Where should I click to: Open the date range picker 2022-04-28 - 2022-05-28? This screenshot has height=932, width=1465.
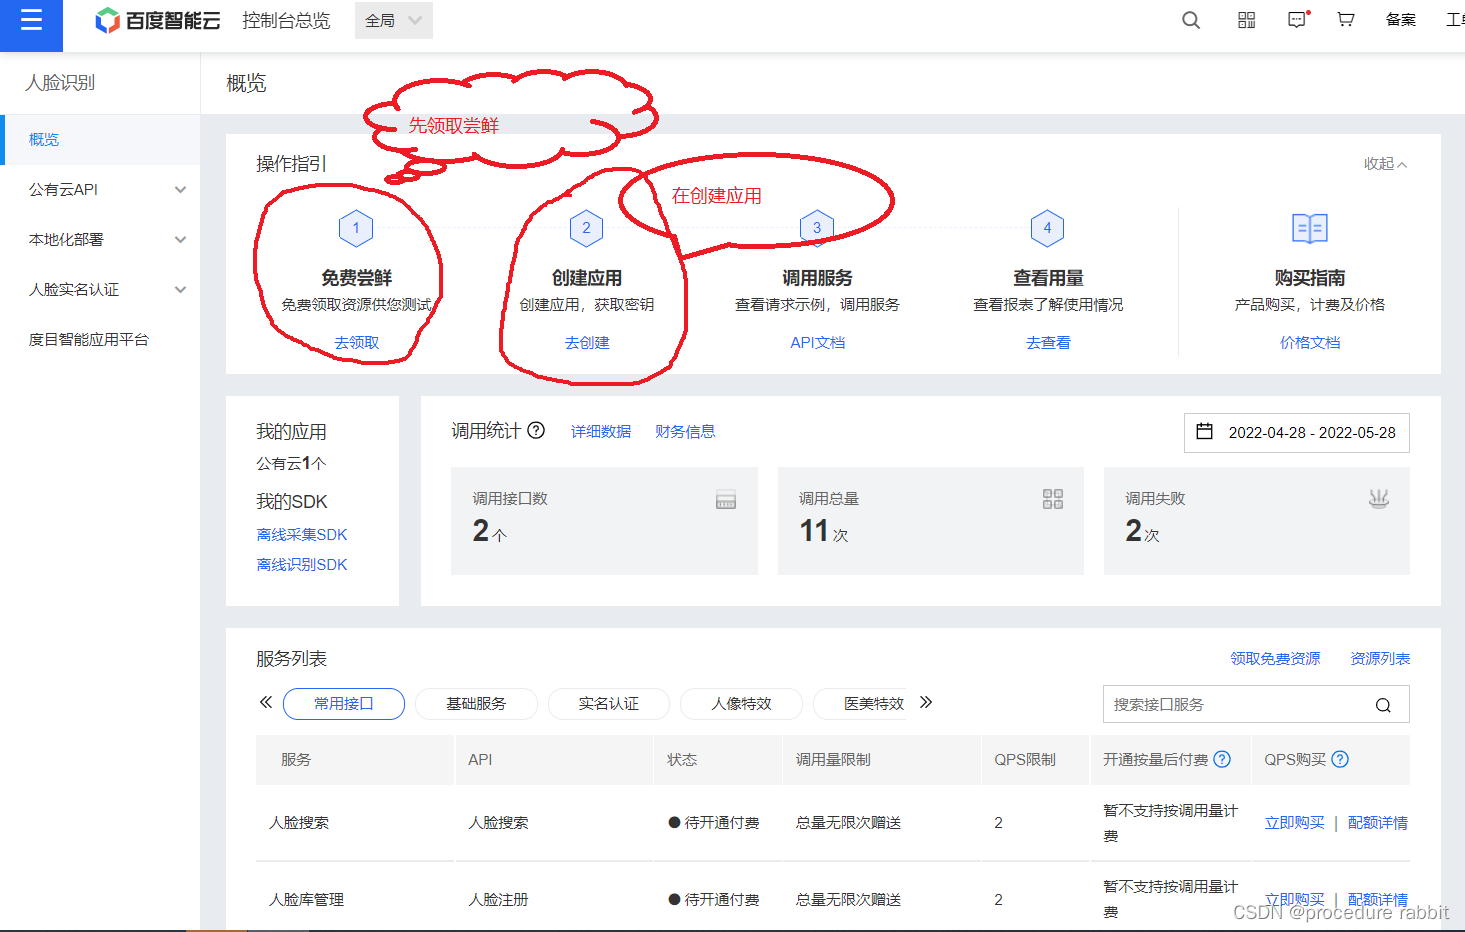(x=1297, y=432)
